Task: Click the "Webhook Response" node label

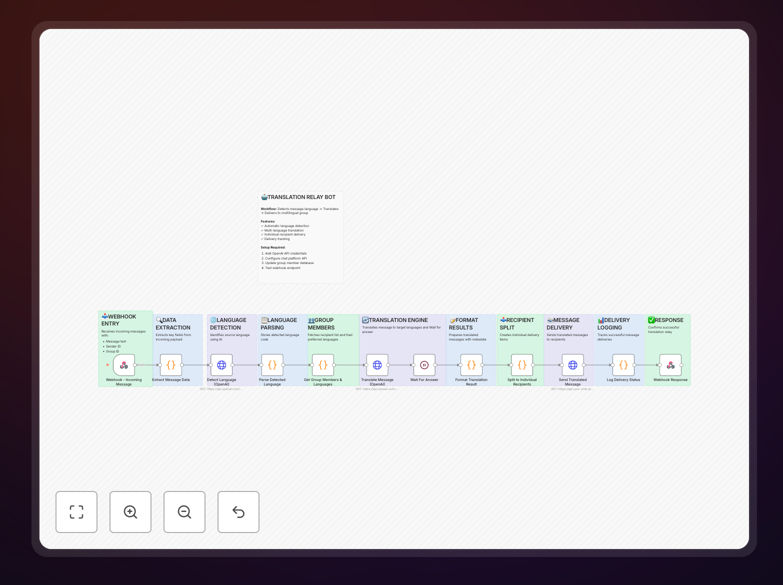Action: tap(671, 380)
